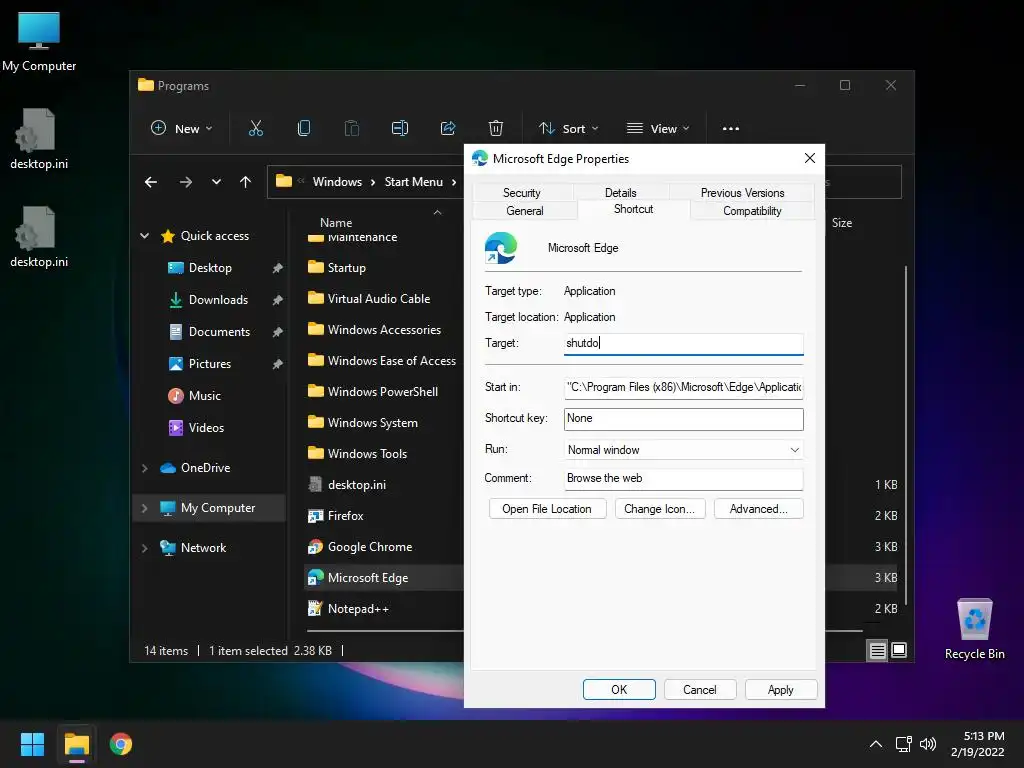Go up one folder level
Screen dimensions: 1024x768
tap(246, 182)
